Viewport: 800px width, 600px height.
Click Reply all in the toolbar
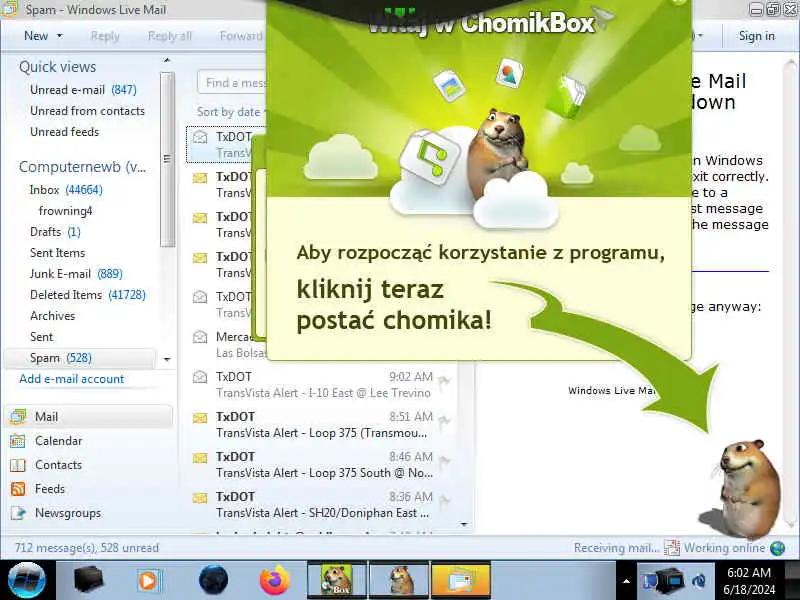tap(170, 36)
